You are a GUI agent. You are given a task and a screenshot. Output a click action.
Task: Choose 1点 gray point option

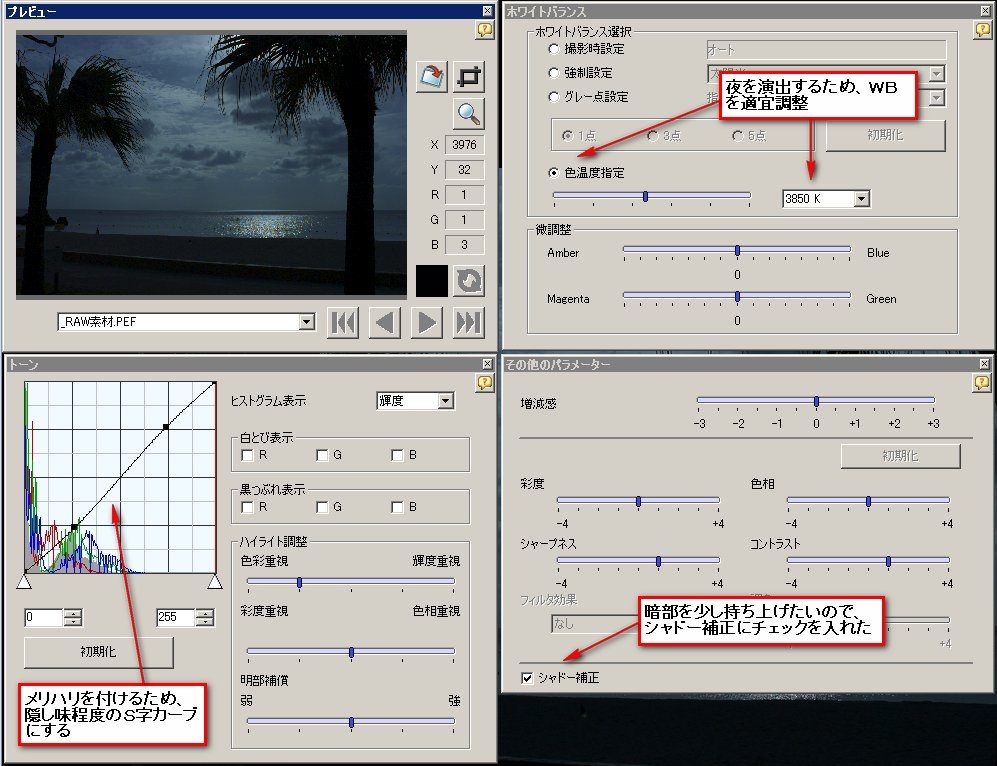click(x=567, y=135)
